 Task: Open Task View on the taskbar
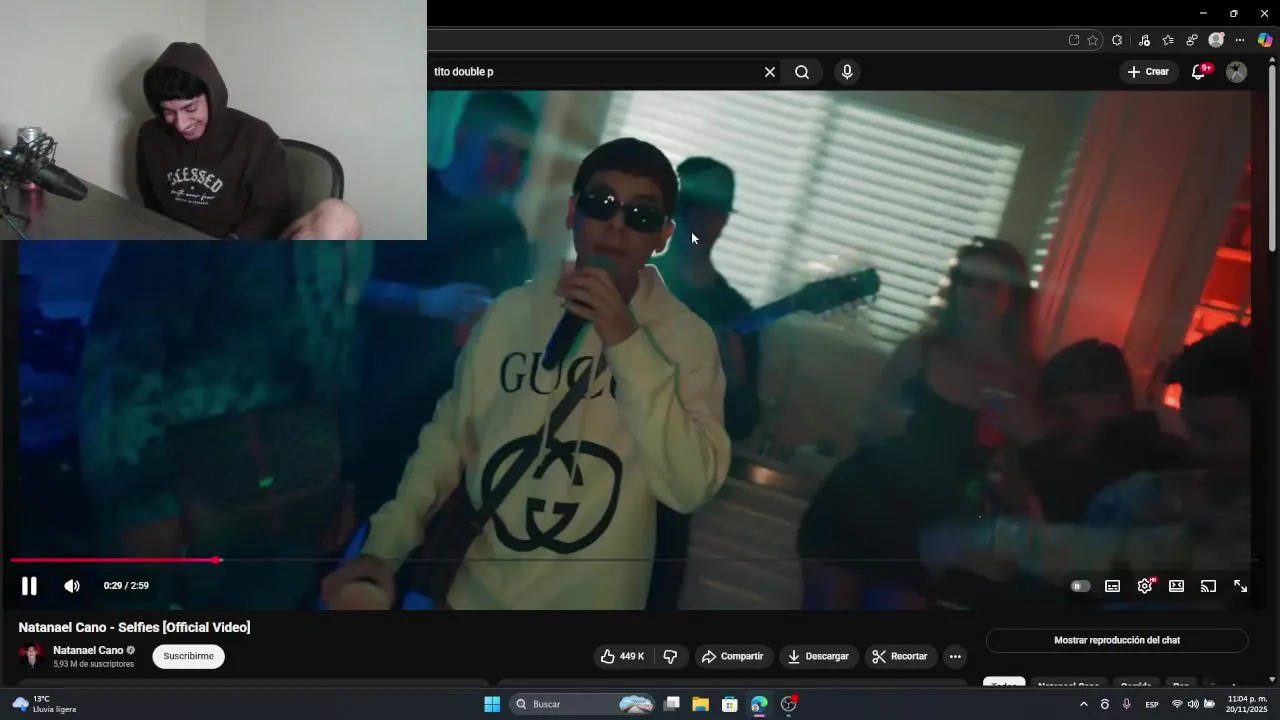point(672,704)
